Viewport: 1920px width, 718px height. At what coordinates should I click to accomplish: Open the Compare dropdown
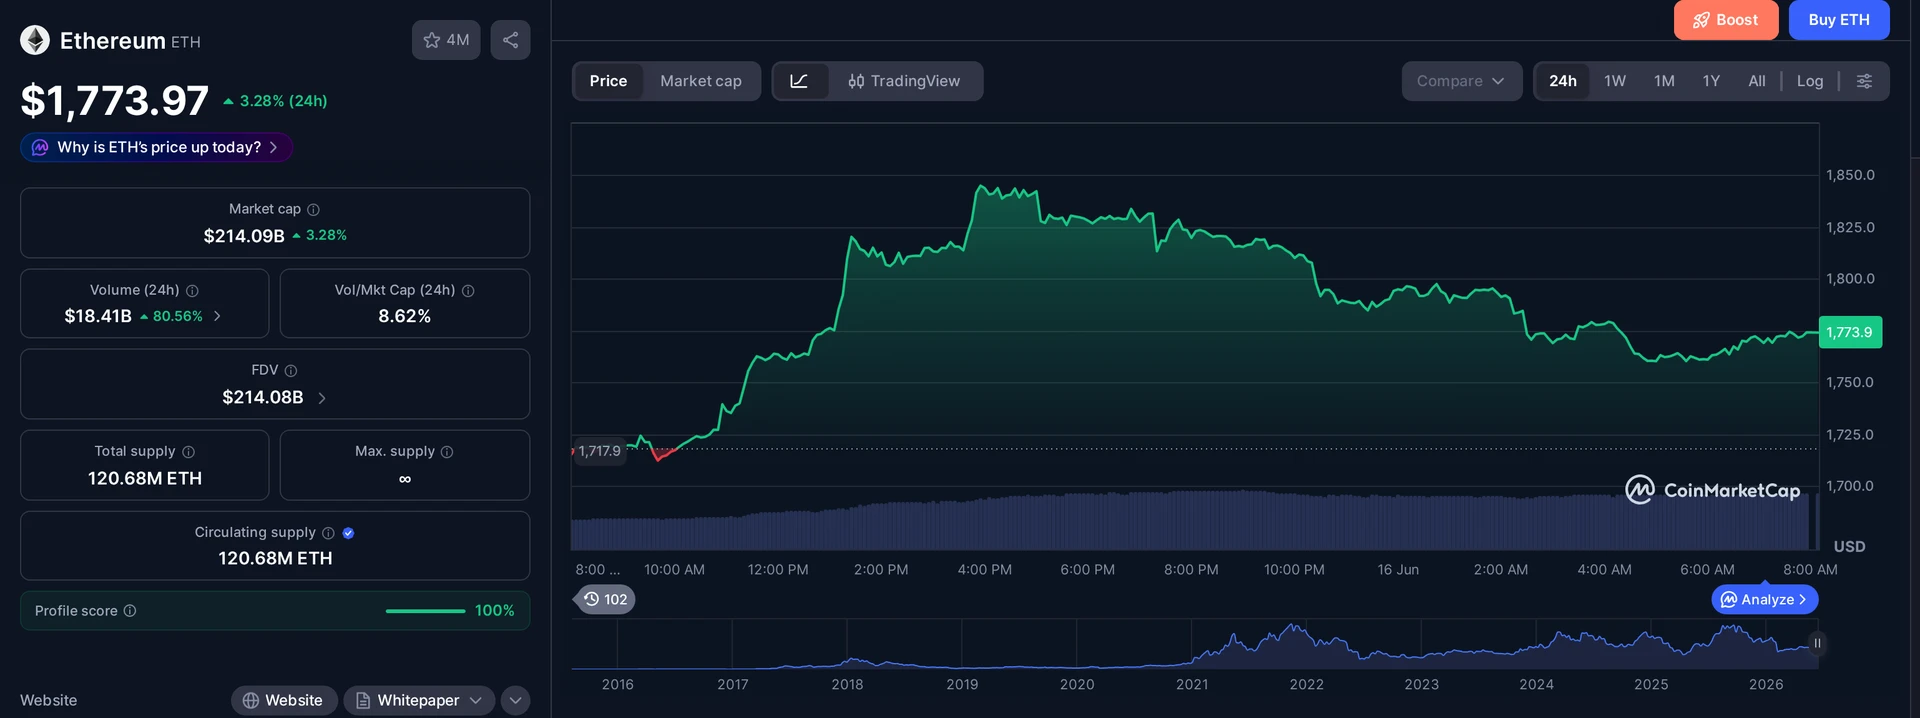(1461, 81)
